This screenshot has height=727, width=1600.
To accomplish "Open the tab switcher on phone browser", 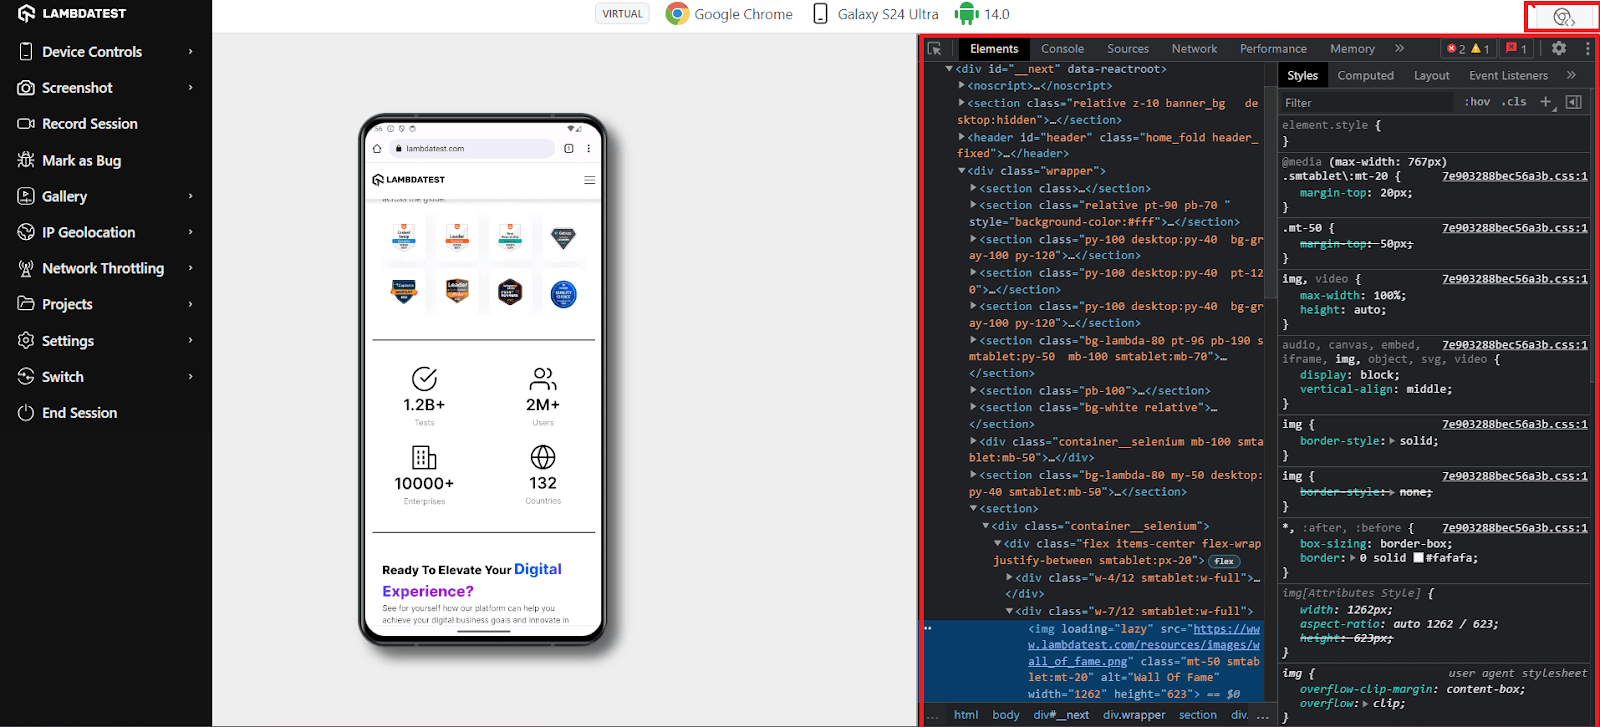I will 568,149.
